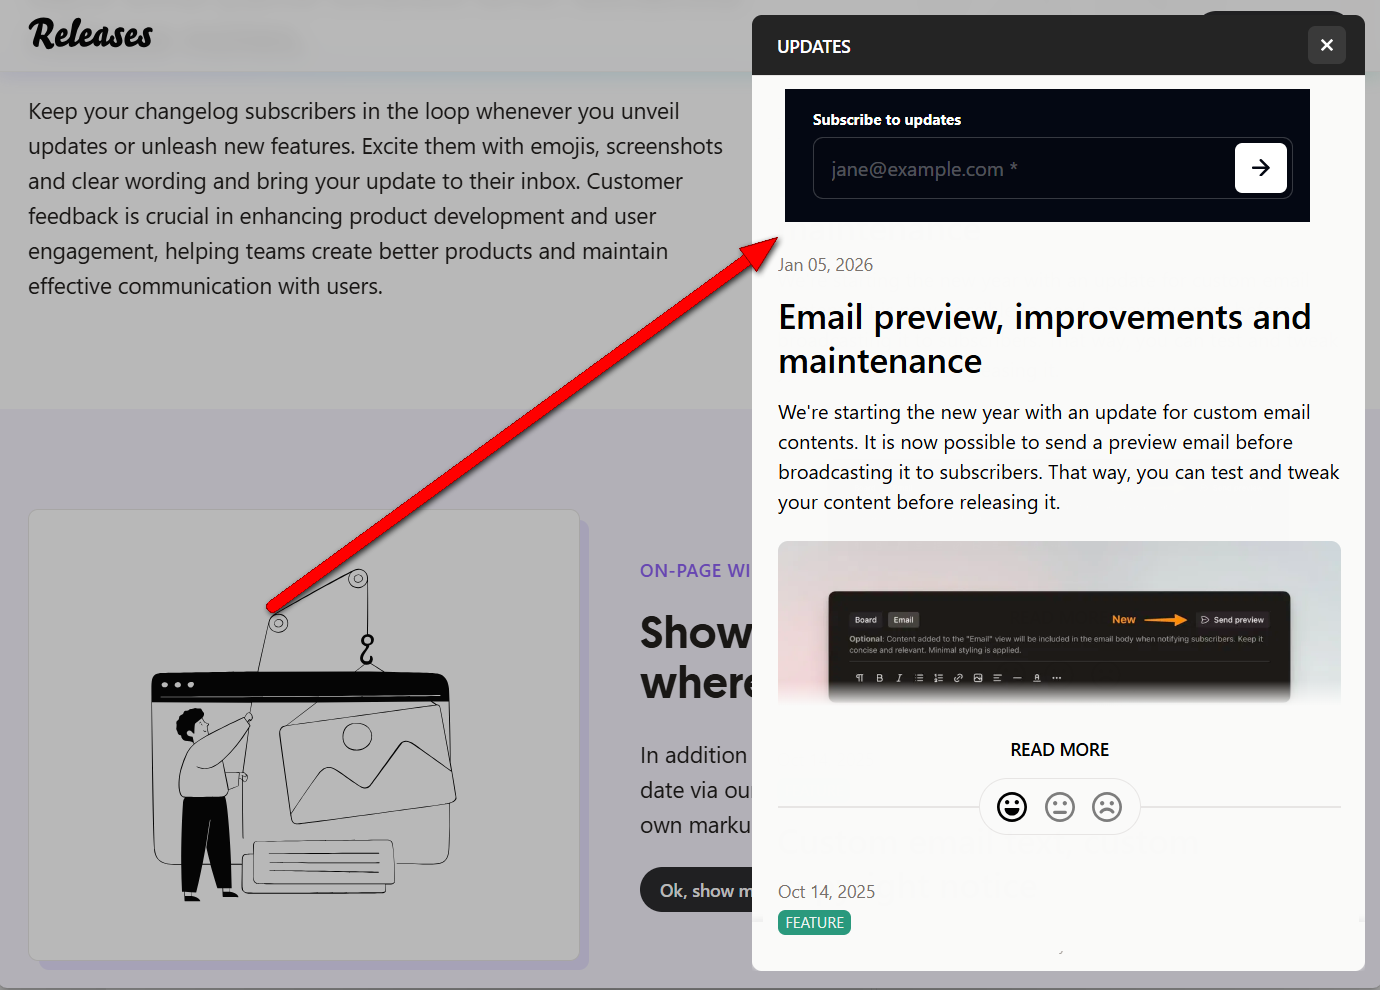Screen dimensions: 1380x990
Task: React with the neutral face emoji
Action: [x=1059, y=807]
